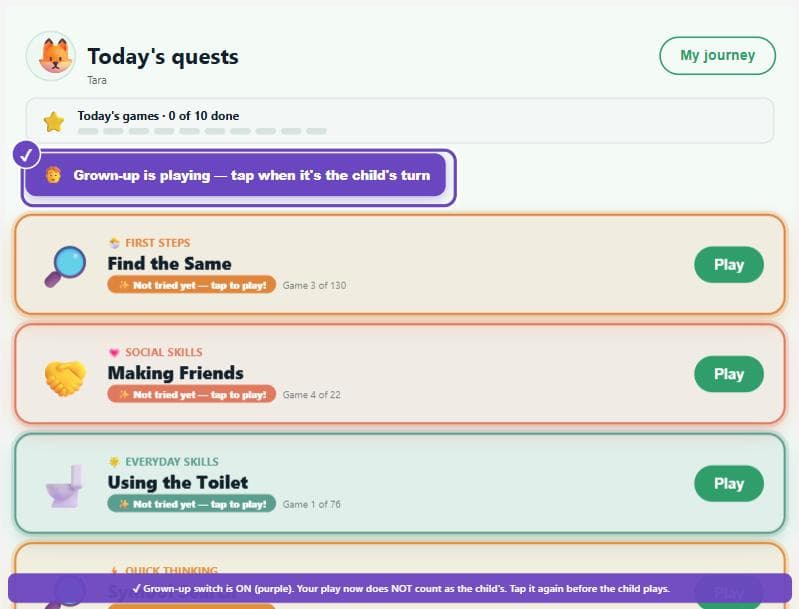Click Using the Toilet's Not tried yet badge
The width and height of the screenshot is (799, 609).
pyautogui.click(x=192, y=504)
